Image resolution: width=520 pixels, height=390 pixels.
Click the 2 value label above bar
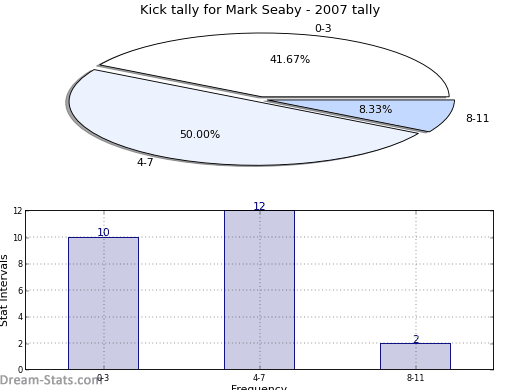[x=416, y=339]
